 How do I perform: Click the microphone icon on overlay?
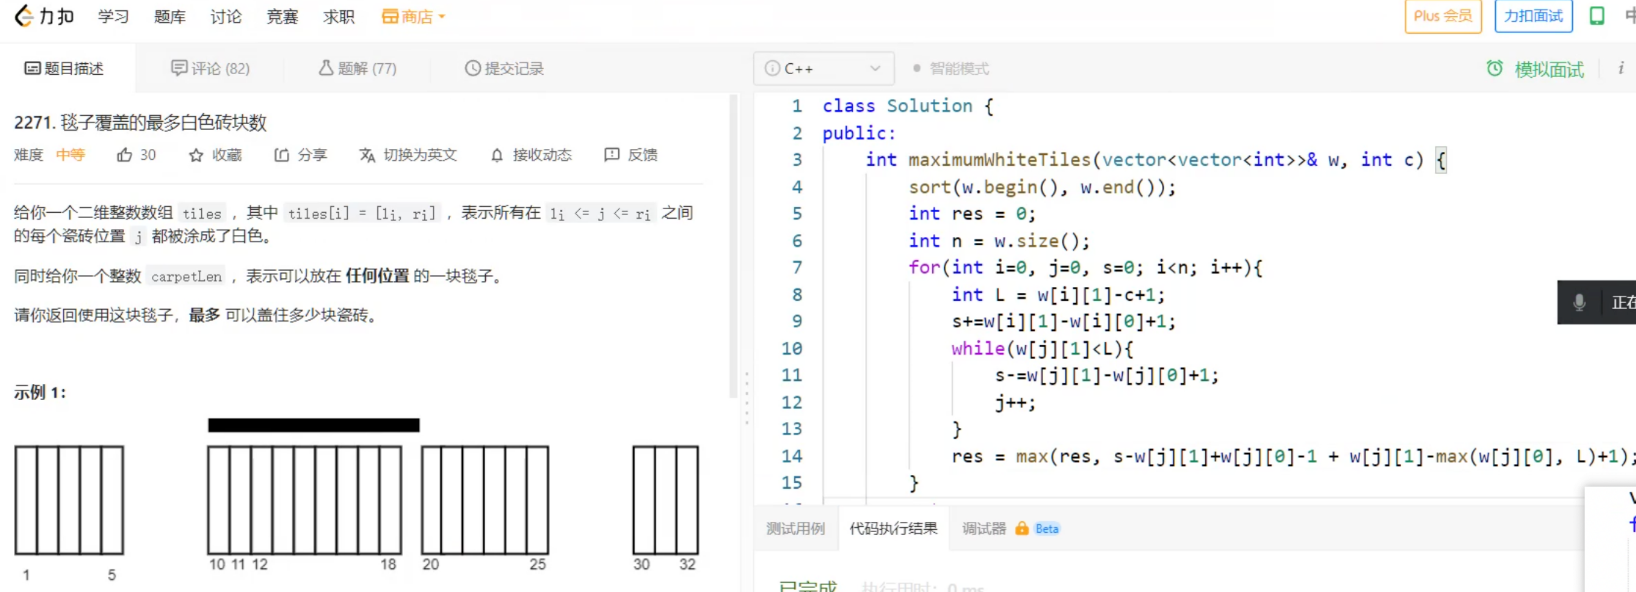[x=1579, y=302]
